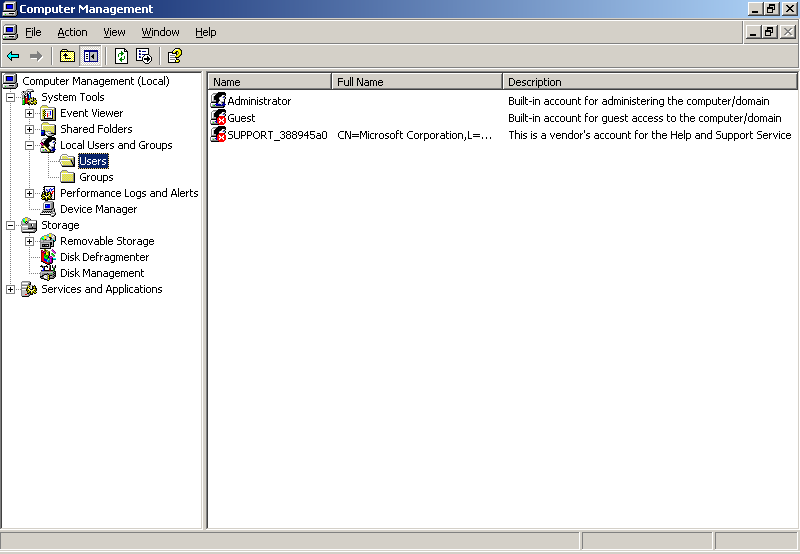
Task: Click the SUPPORT_388945a0 user icon
Action: point(218,135)
